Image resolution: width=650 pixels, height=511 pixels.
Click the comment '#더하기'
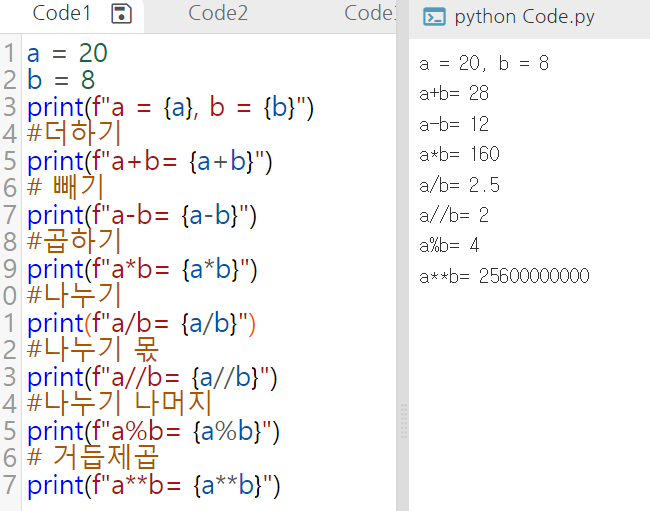[74, 133]
